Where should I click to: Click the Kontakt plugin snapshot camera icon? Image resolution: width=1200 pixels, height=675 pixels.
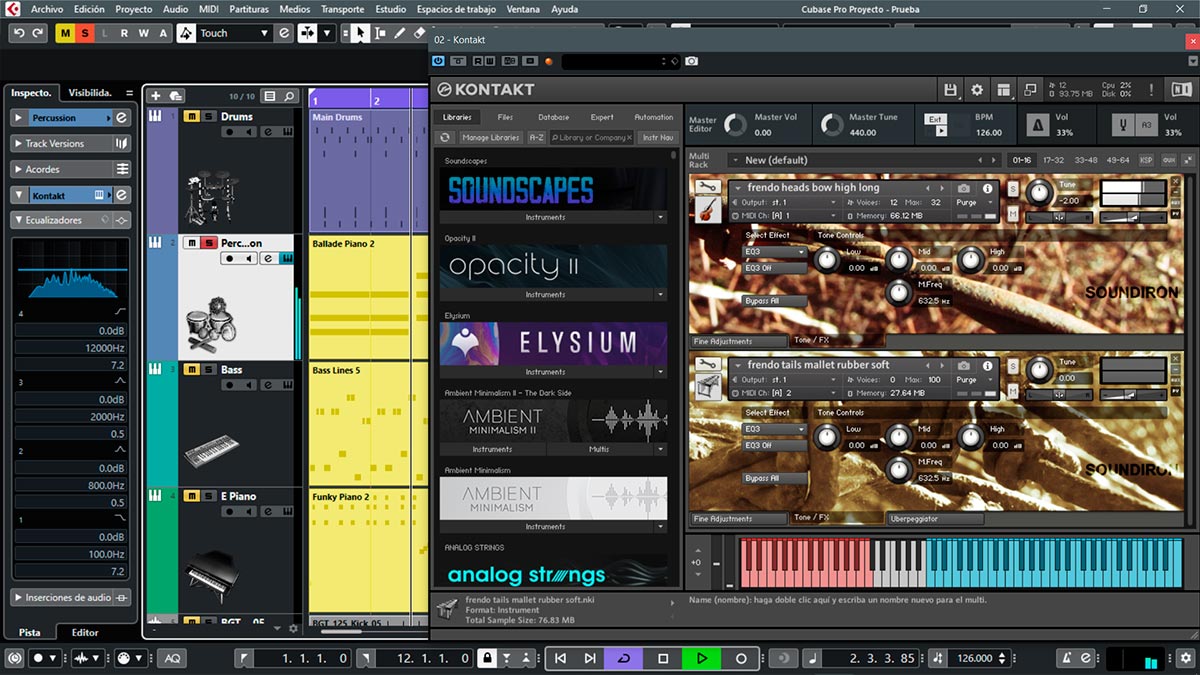(x=691, y=62)
